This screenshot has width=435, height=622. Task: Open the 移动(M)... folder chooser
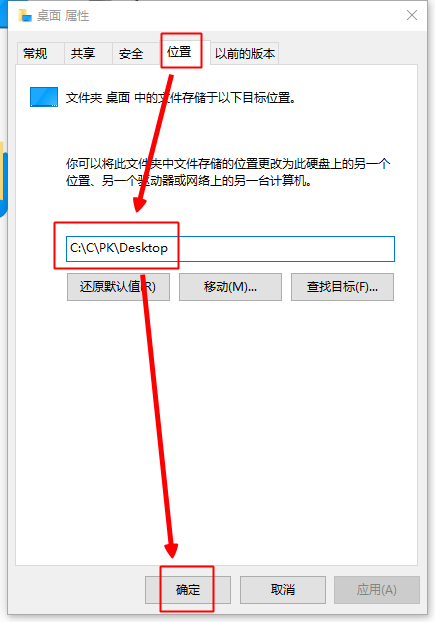point(230,287)
